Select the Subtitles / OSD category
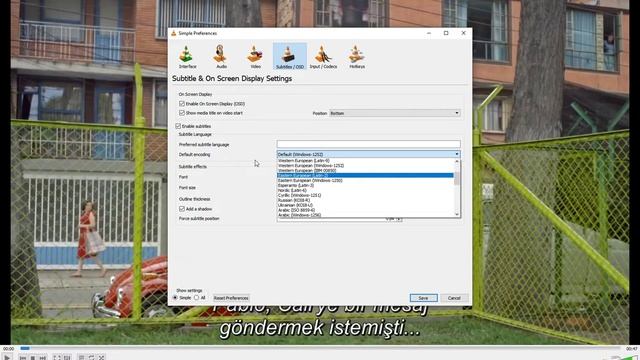The width and height of the screenshot is (640, 360). (x=289, y=56)
